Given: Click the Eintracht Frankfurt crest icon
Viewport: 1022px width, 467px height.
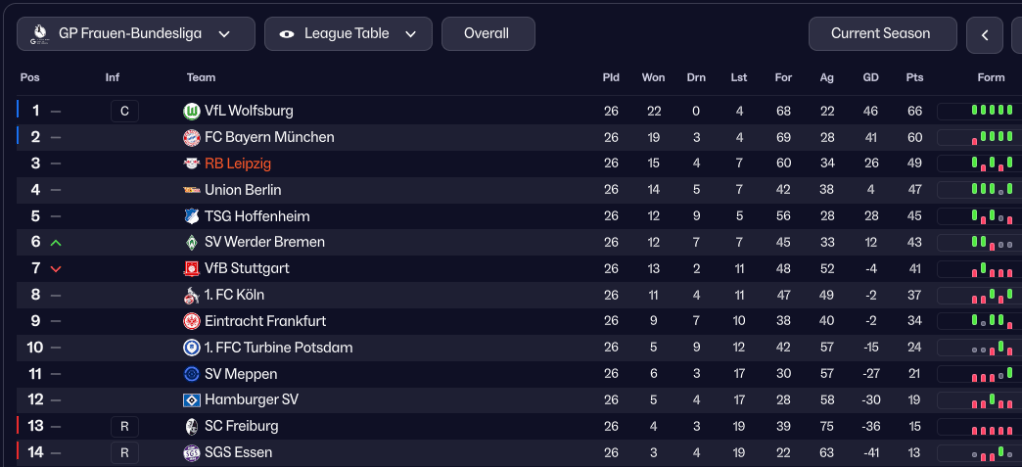Looking at the screenshot, I should 192,321.
